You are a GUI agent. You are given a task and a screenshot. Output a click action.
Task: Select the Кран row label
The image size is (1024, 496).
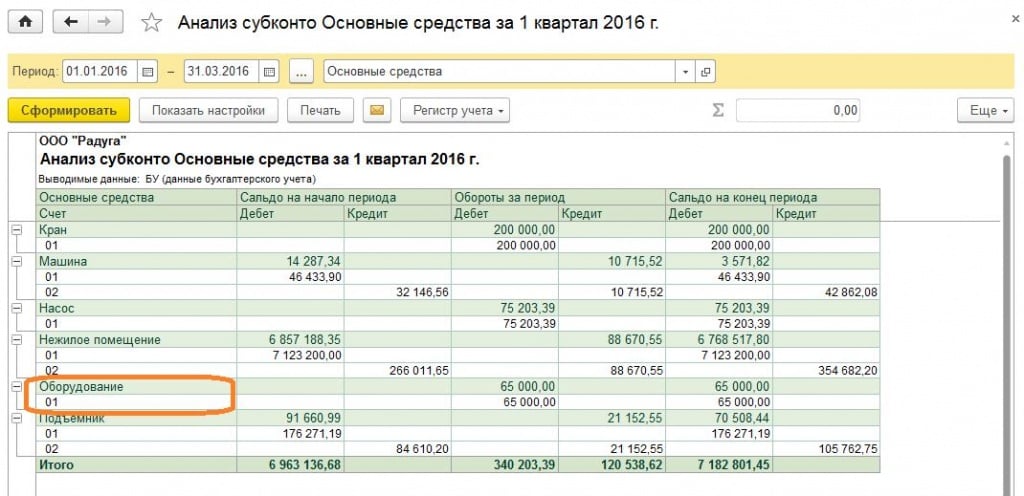[53, 230]
